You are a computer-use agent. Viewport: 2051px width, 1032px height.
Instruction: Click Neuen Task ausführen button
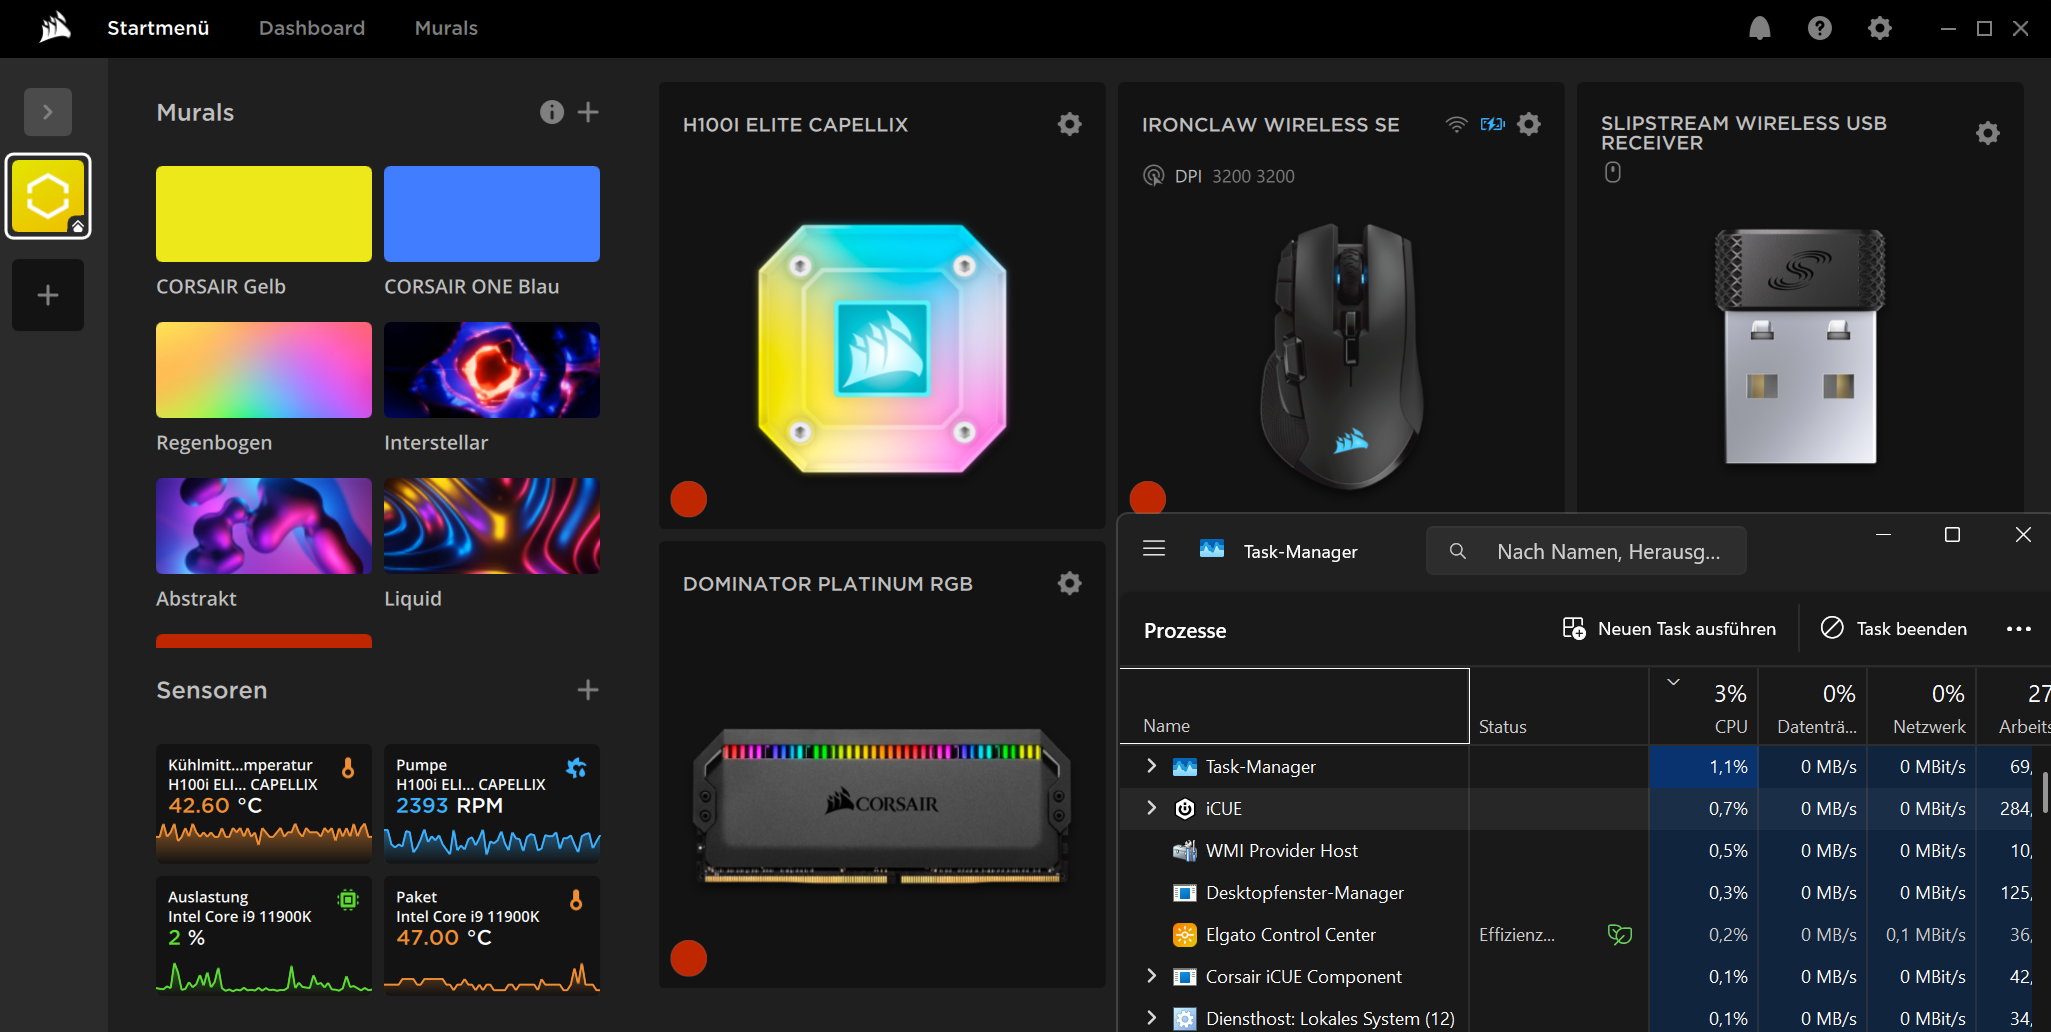point(1669,629)
